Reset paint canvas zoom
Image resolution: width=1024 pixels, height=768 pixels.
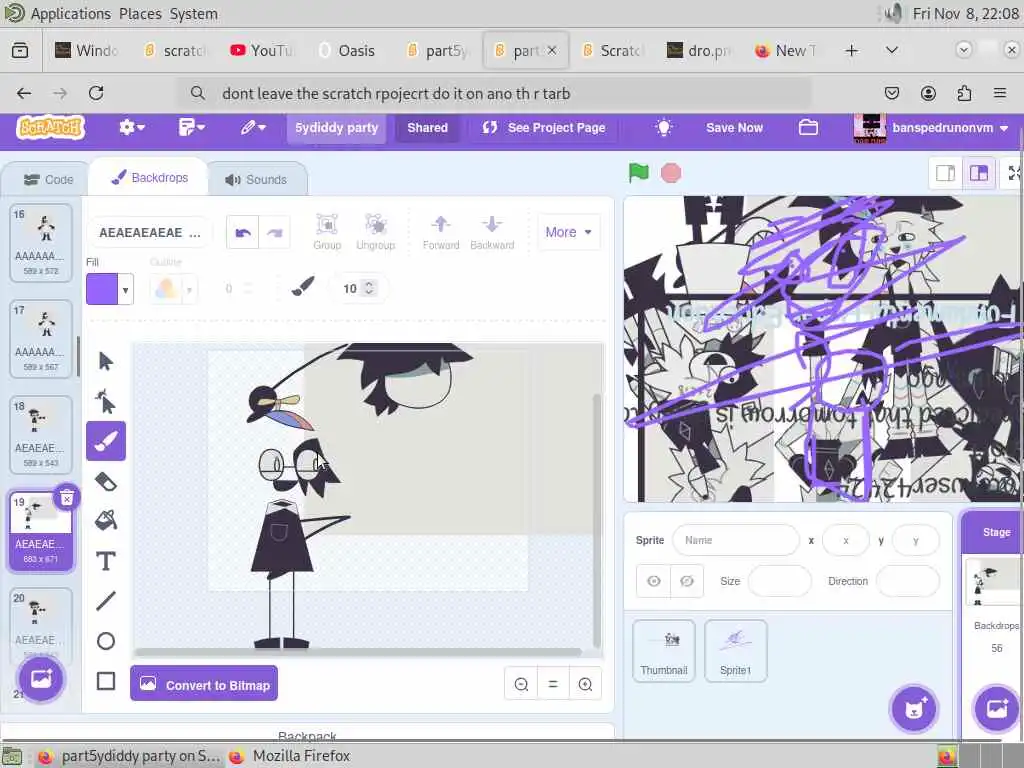[x=553, y=684]
